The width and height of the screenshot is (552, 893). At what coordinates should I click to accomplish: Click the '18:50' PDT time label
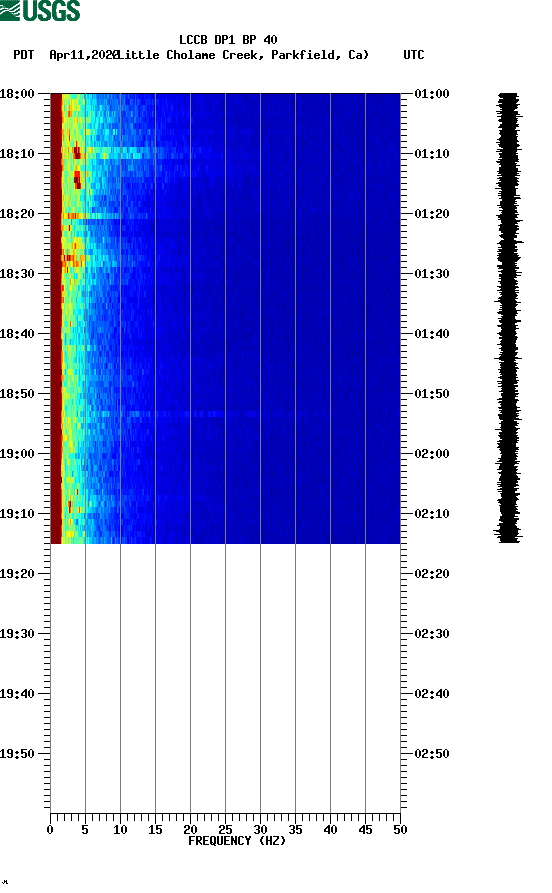[17, 394]
